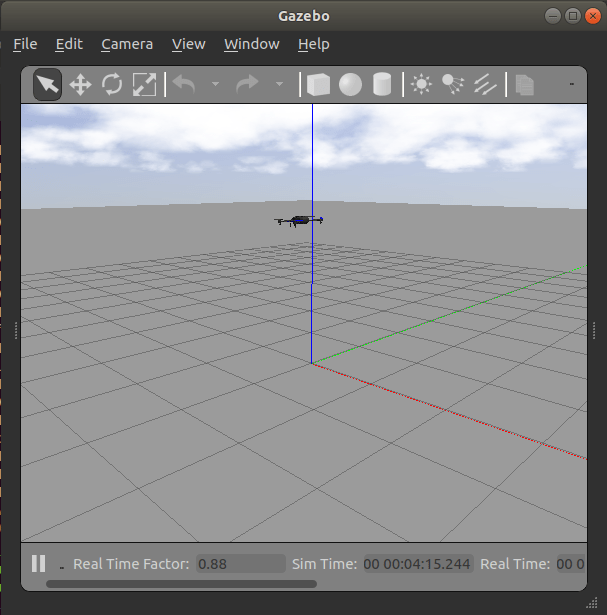Image resolution: width=607 pixels, height=615 pixels.
Task: Open the Camera menu
Action: [x=127, y=44]
